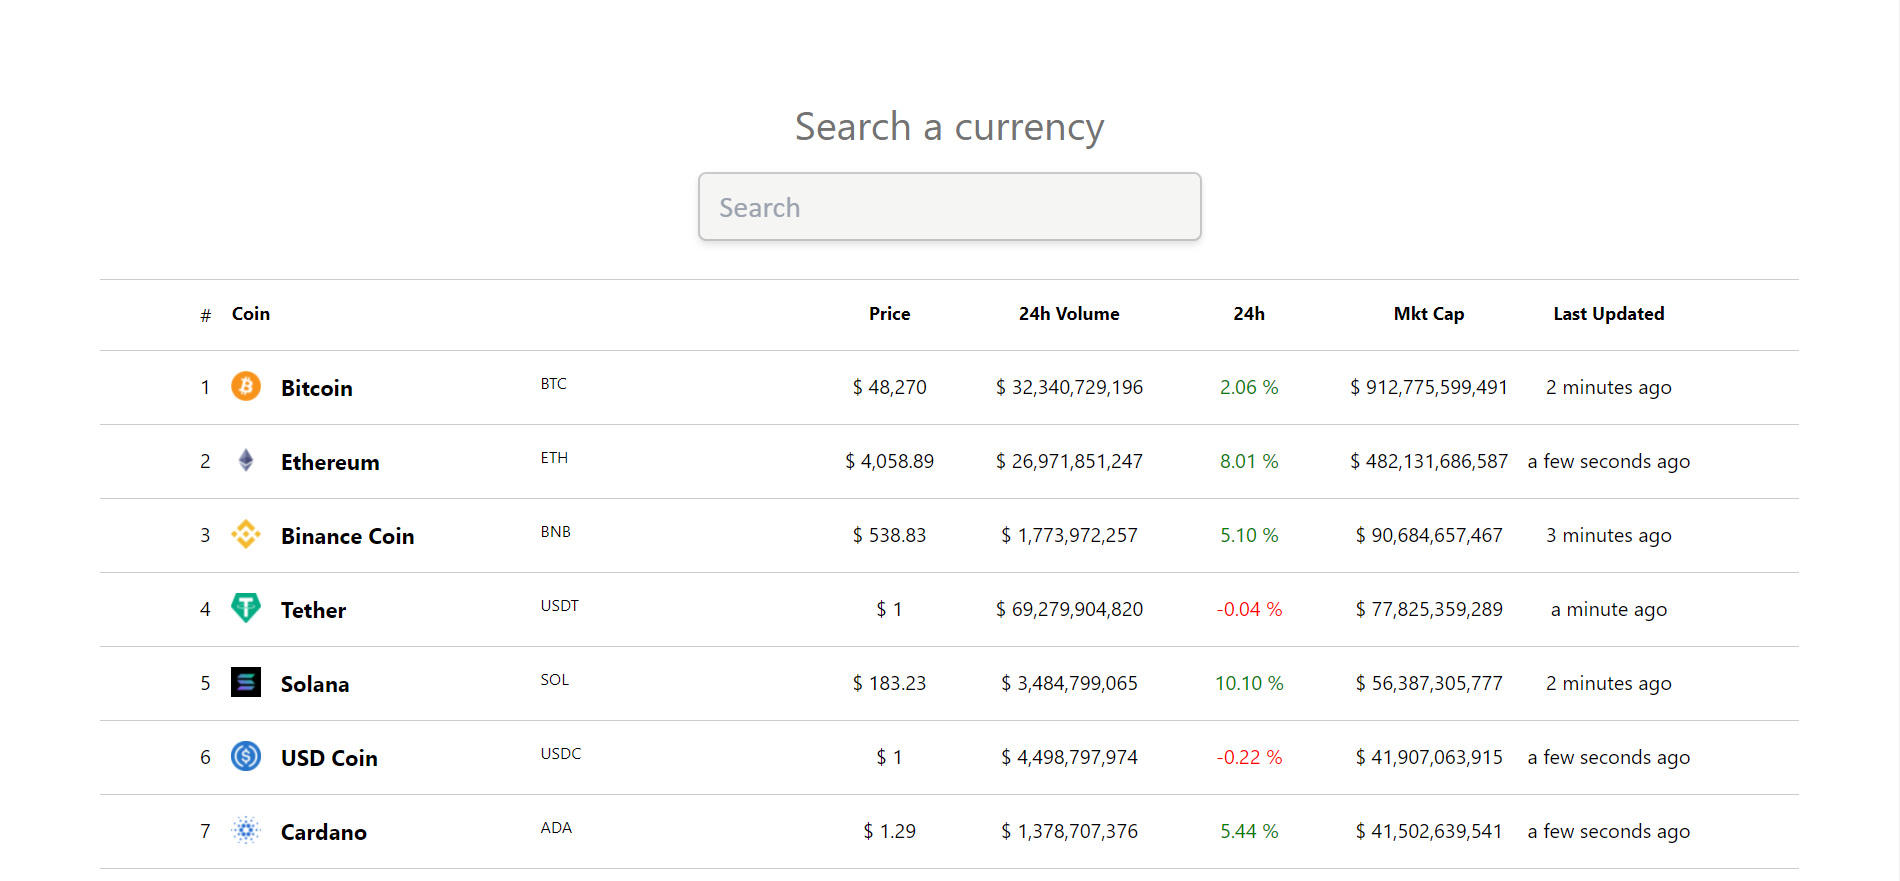Screen dimensions: 1900x881
Task: Click Ethereum 24h change 8.01 %
Action: click(x=1249, y=461)
